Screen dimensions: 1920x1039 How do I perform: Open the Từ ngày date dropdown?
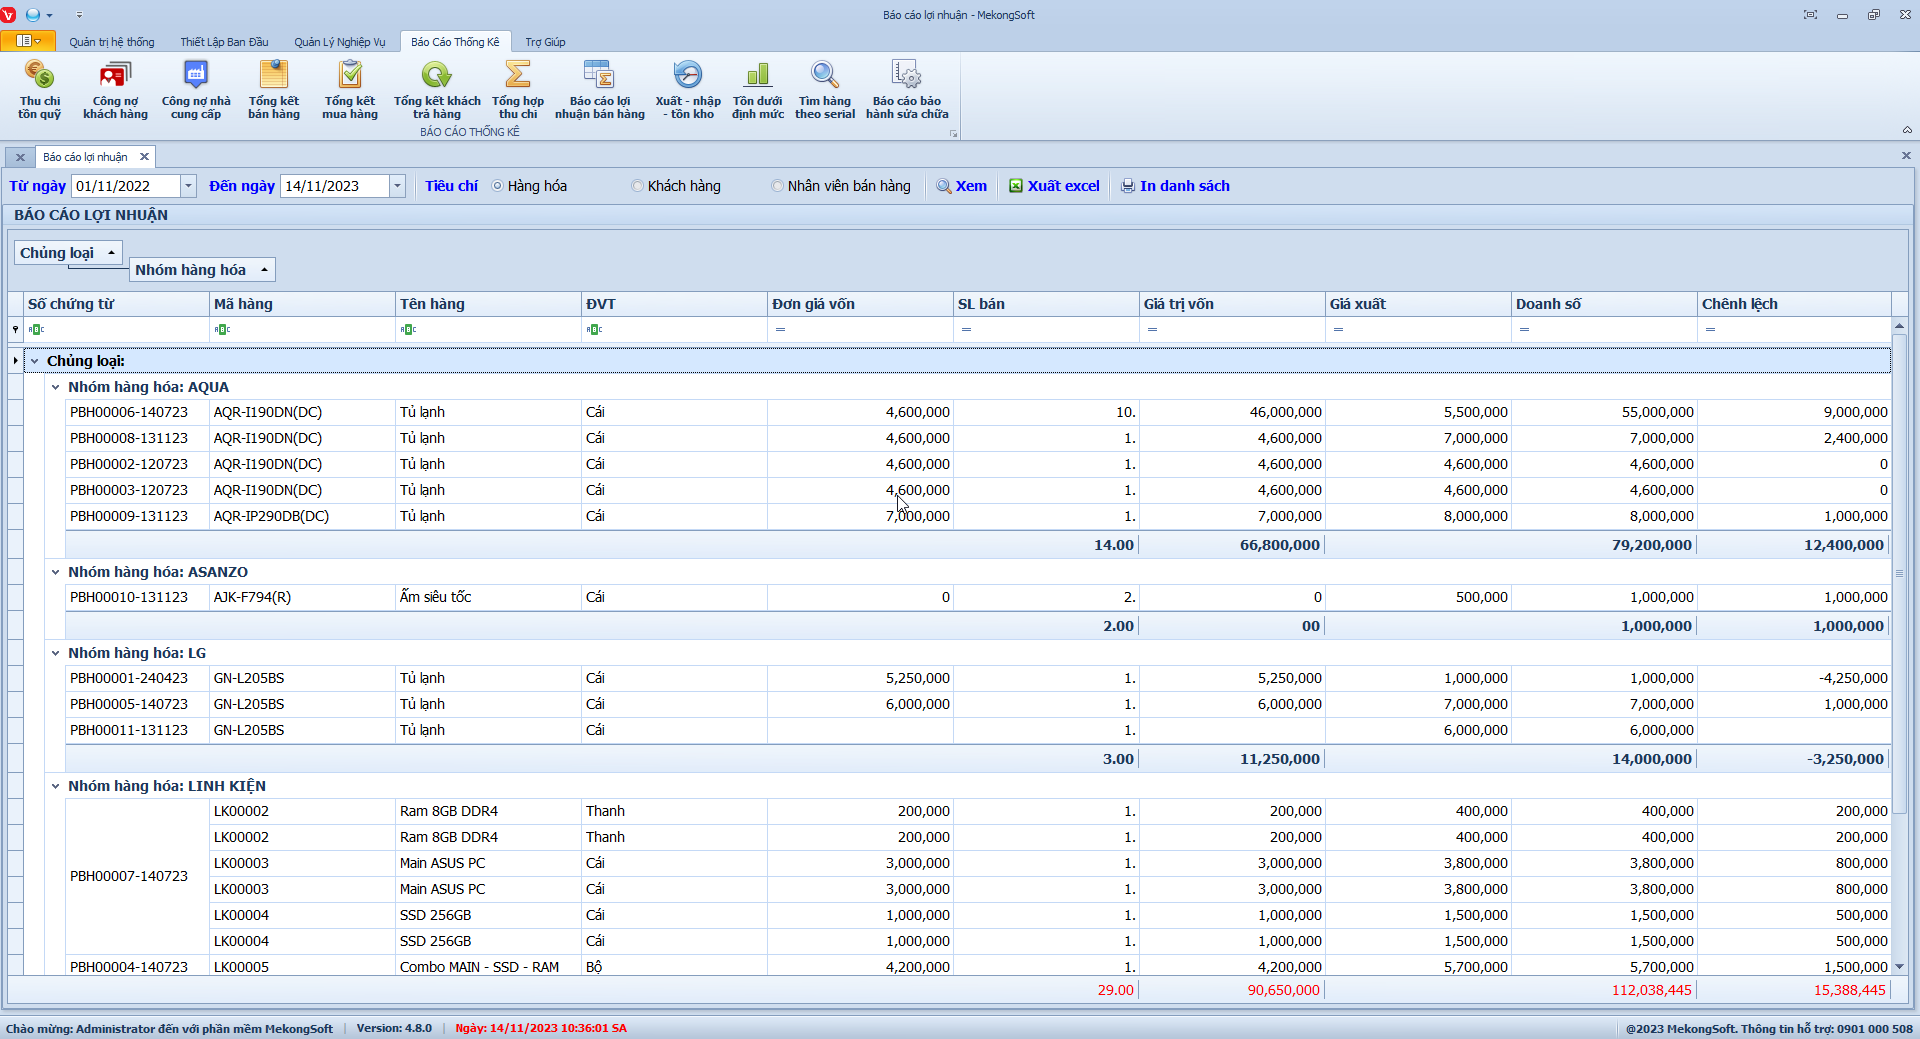click(188, 186)
